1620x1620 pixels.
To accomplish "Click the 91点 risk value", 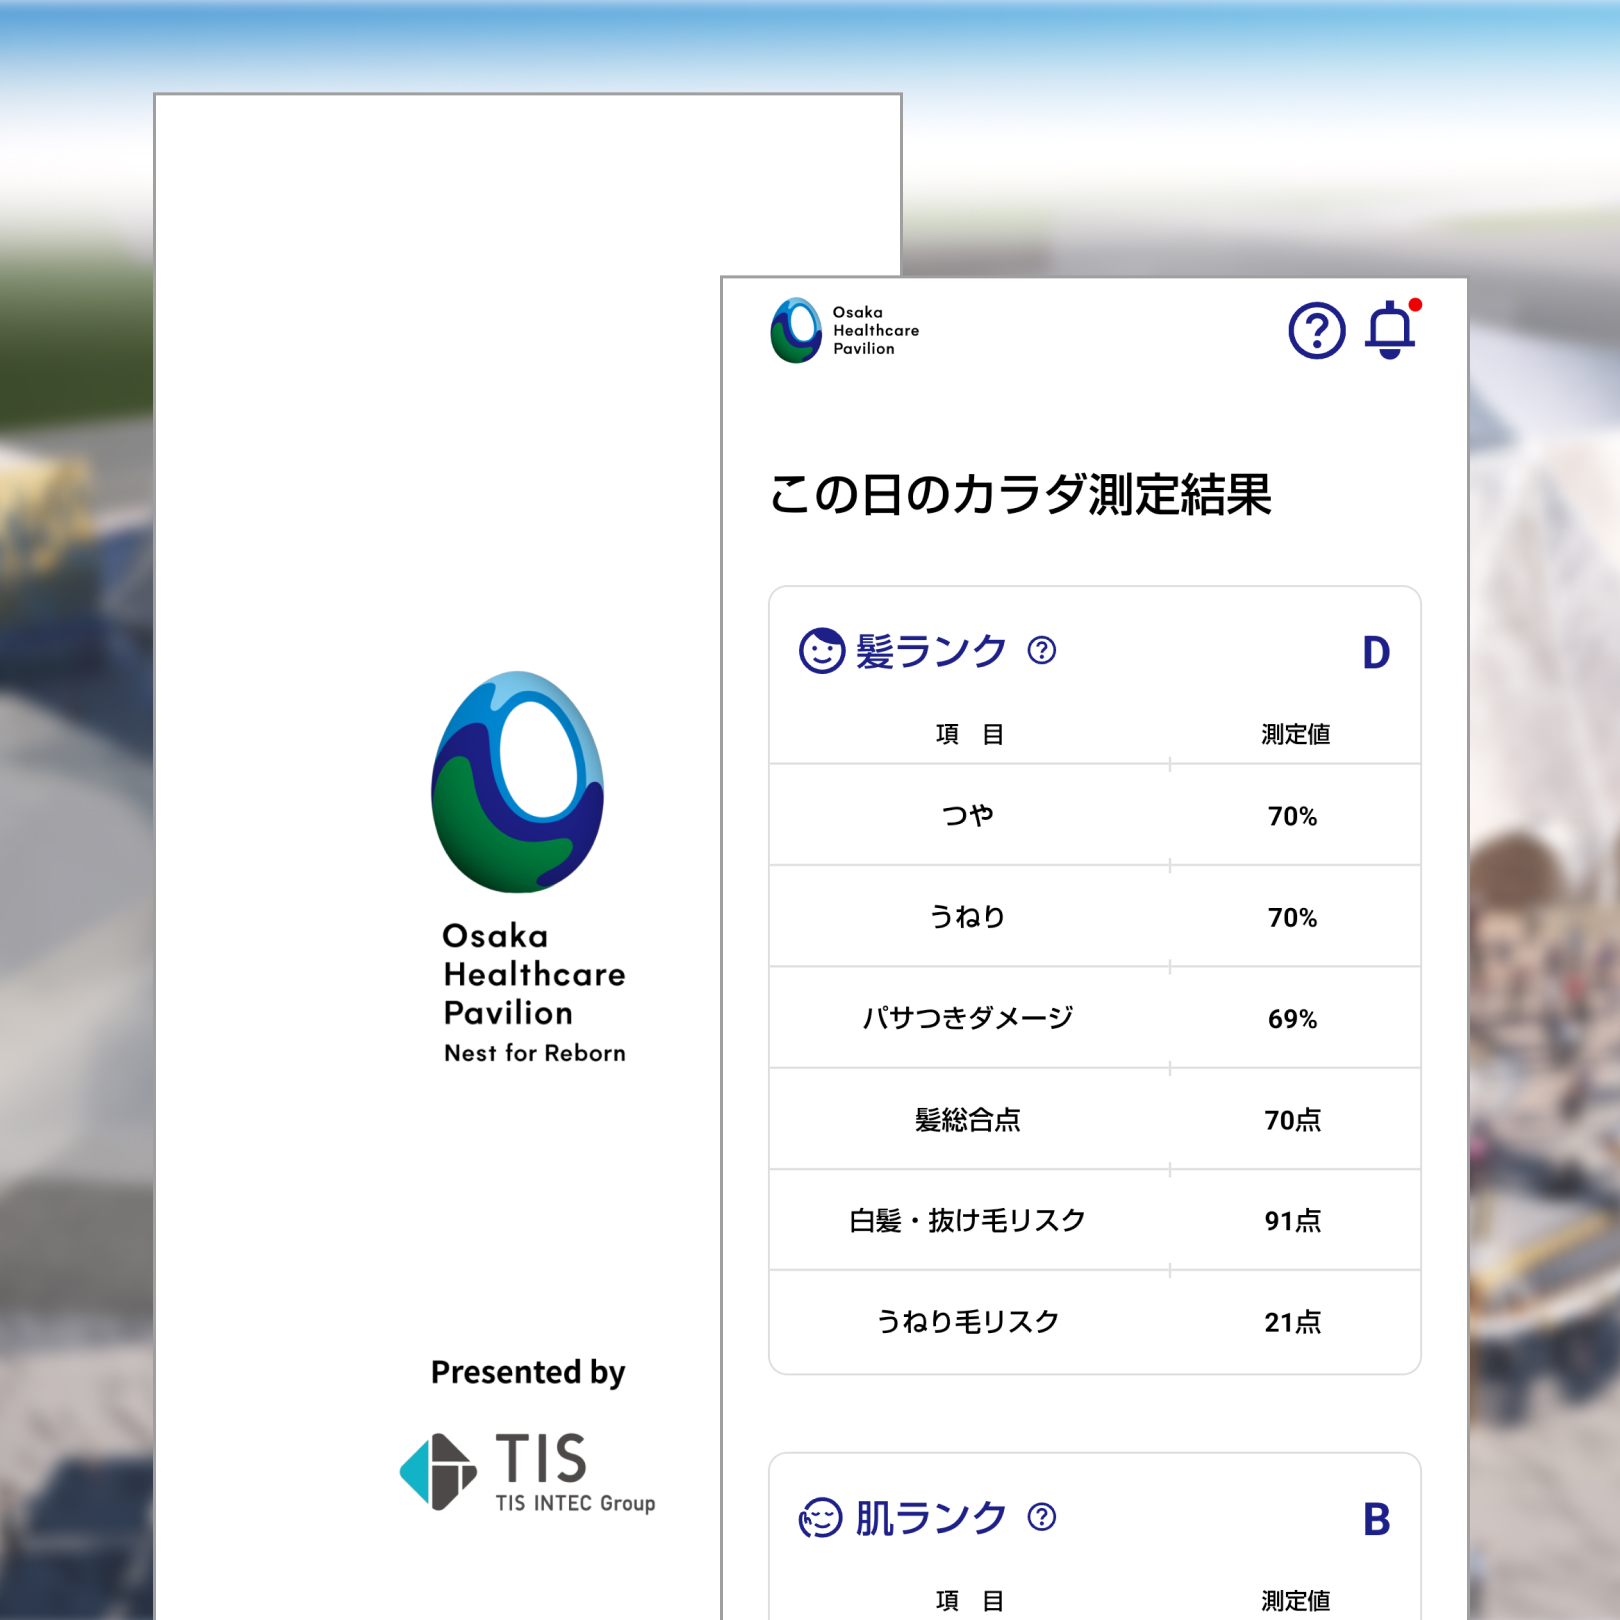I will [x=1293, y=1221].
